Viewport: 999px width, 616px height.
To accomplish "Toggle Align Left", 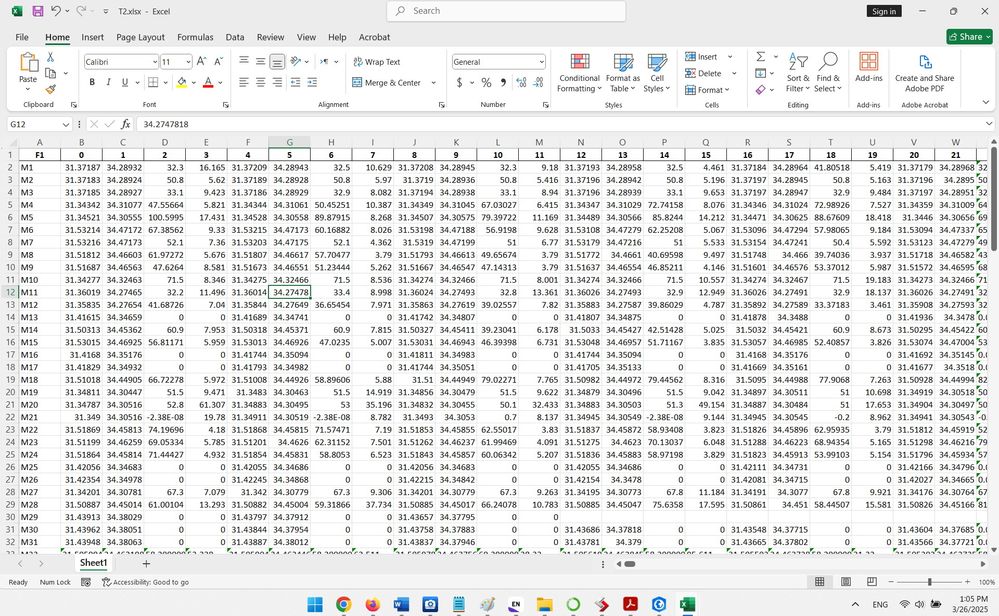I will click(x=244, y=83).
